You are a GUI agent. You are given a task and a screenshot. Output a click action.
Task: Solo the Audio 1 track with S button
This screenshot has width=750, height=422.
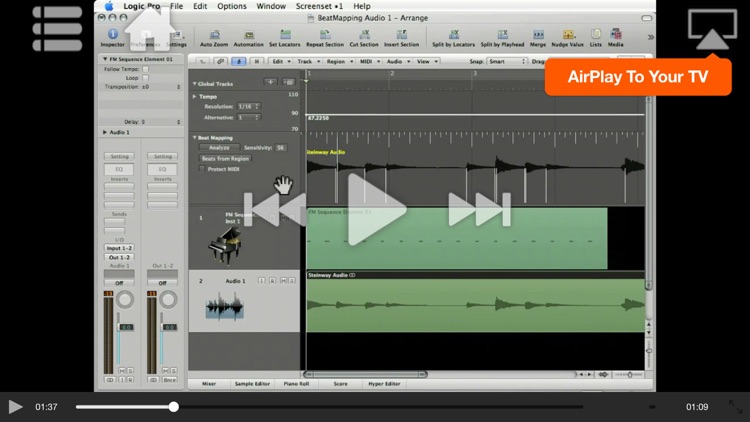(x=292, y=281)
